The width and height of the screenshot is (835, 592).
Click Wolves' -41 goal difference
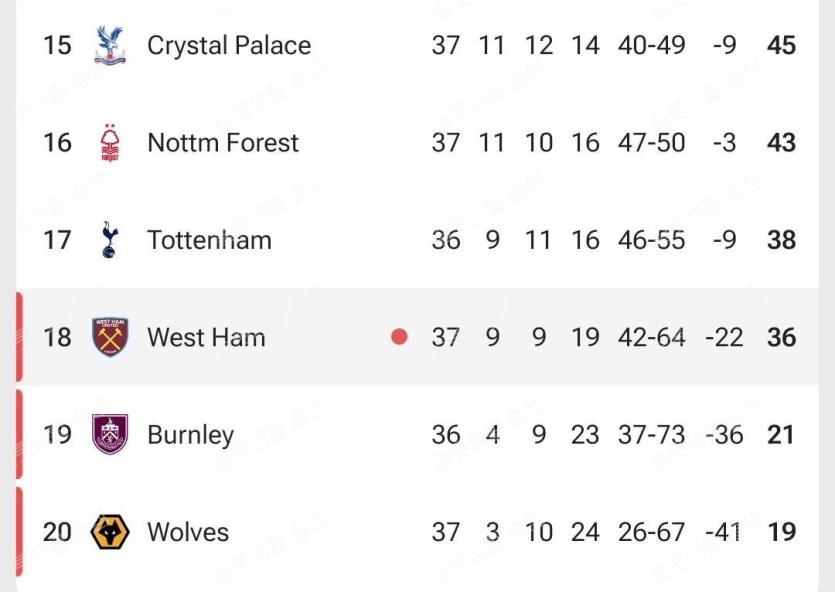tap(723, 532)
